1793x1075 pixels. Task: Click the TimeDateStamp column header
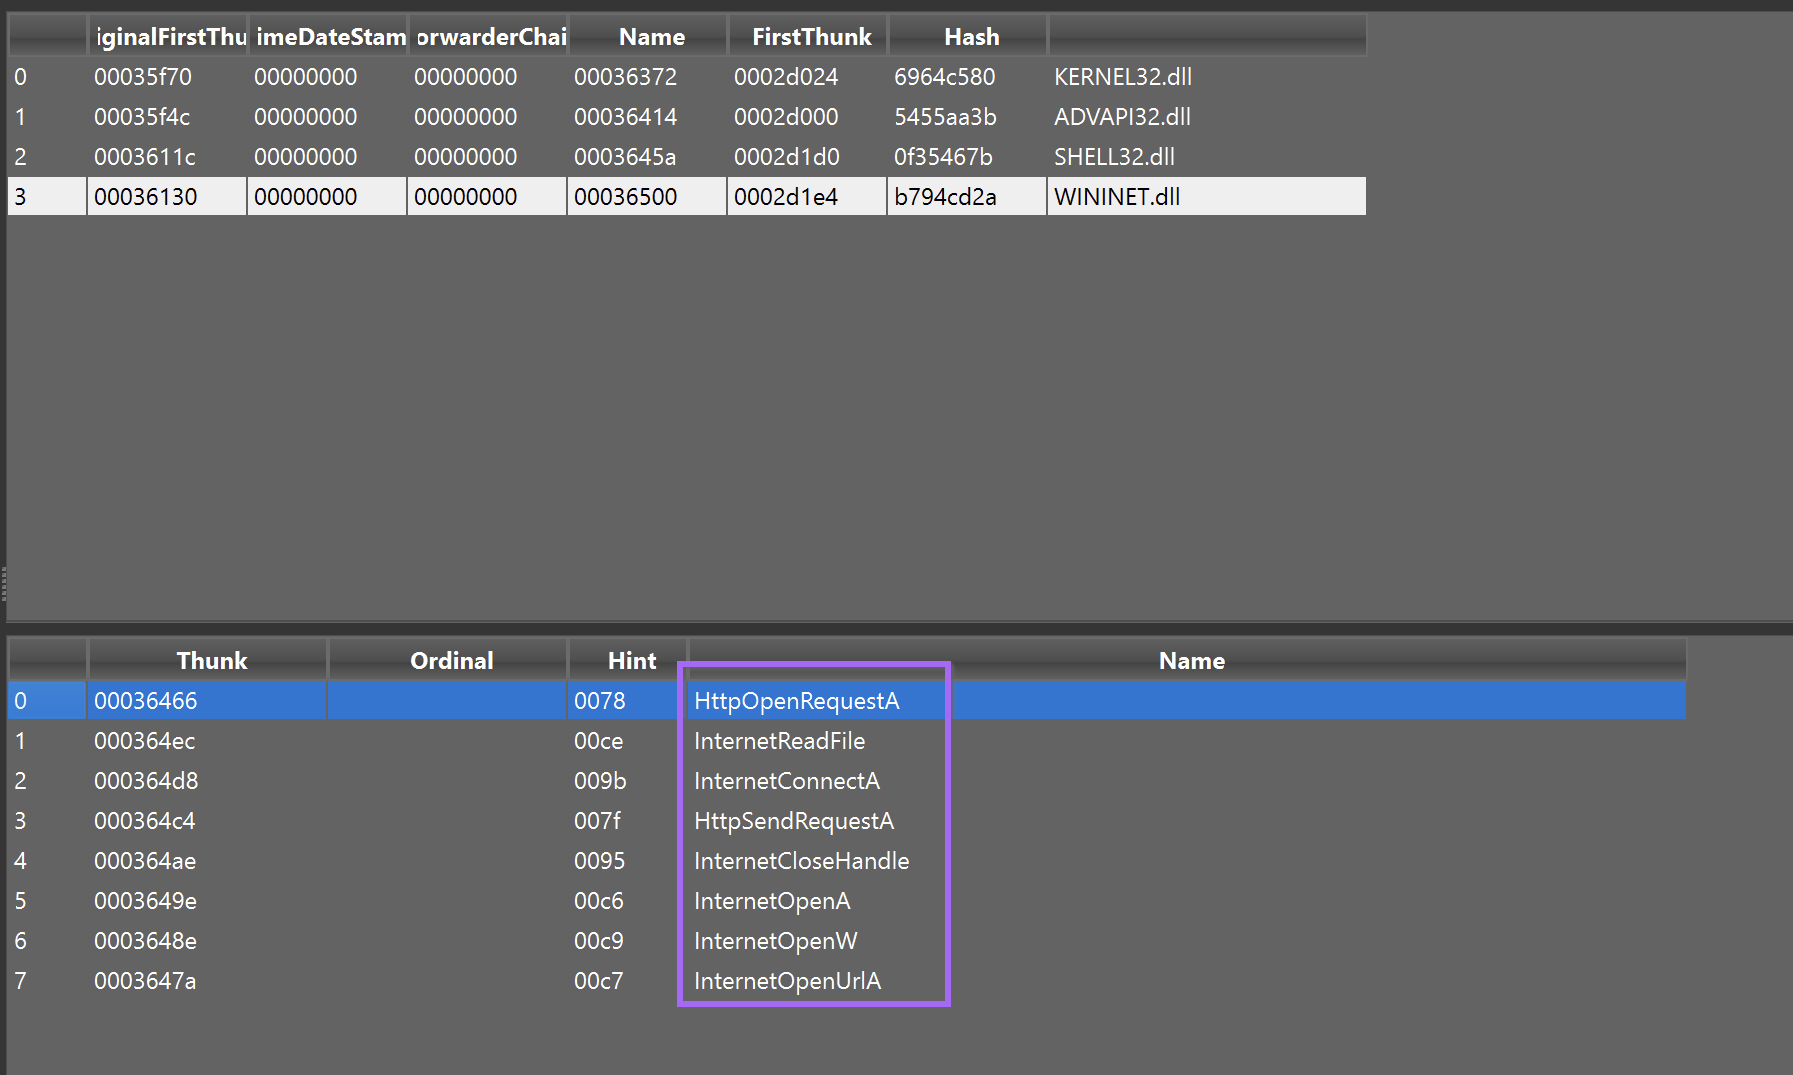tap(327, 36)
